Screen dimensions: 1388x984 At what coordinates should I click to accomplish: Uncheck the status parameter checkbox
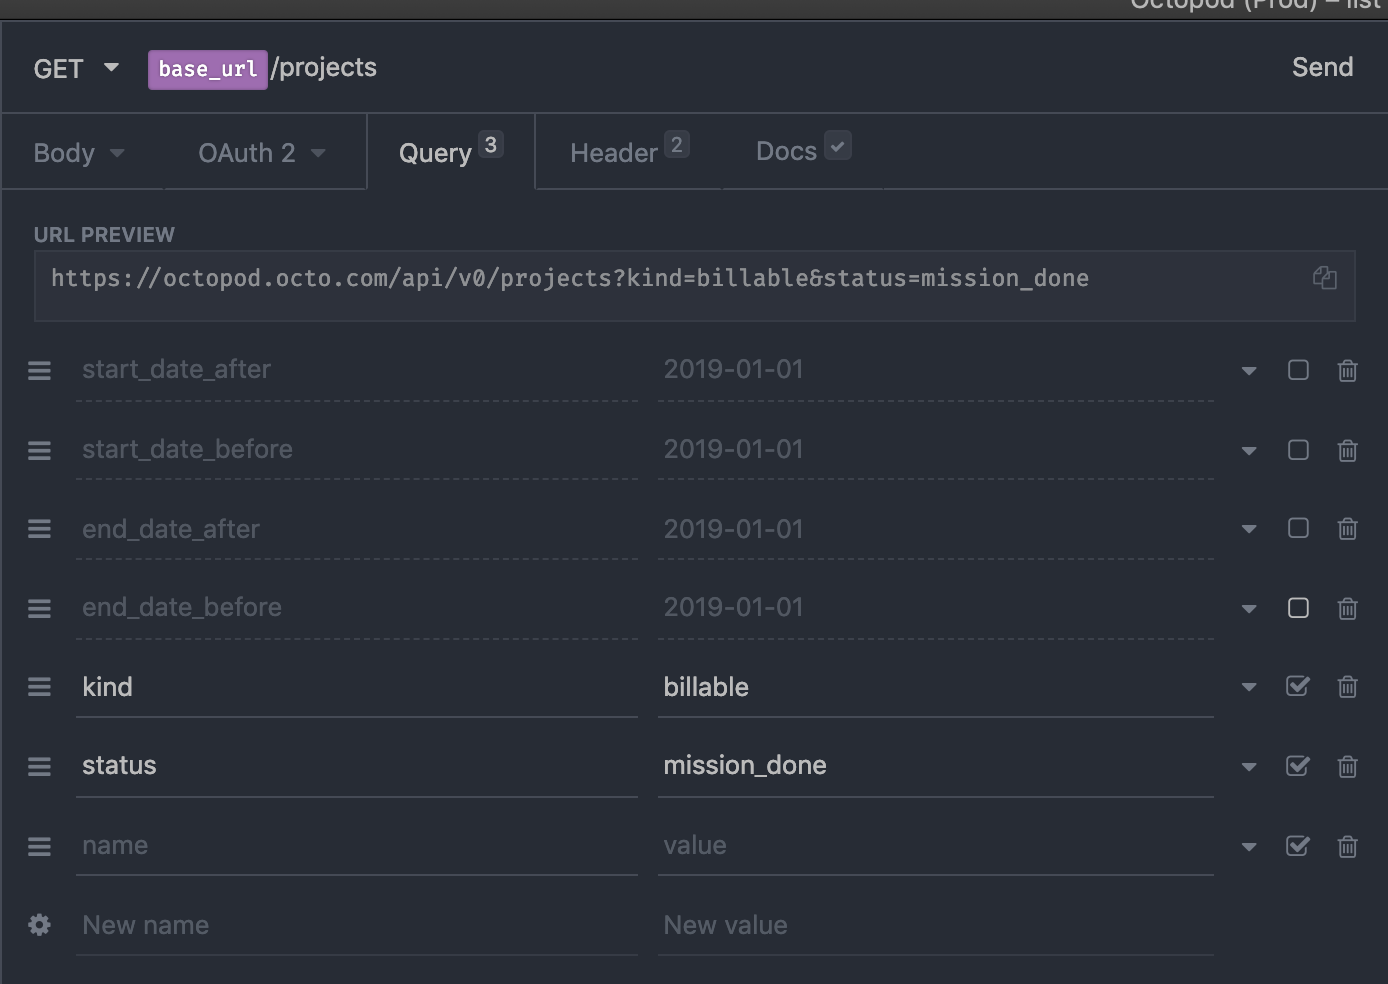(x=1297, y=766)
